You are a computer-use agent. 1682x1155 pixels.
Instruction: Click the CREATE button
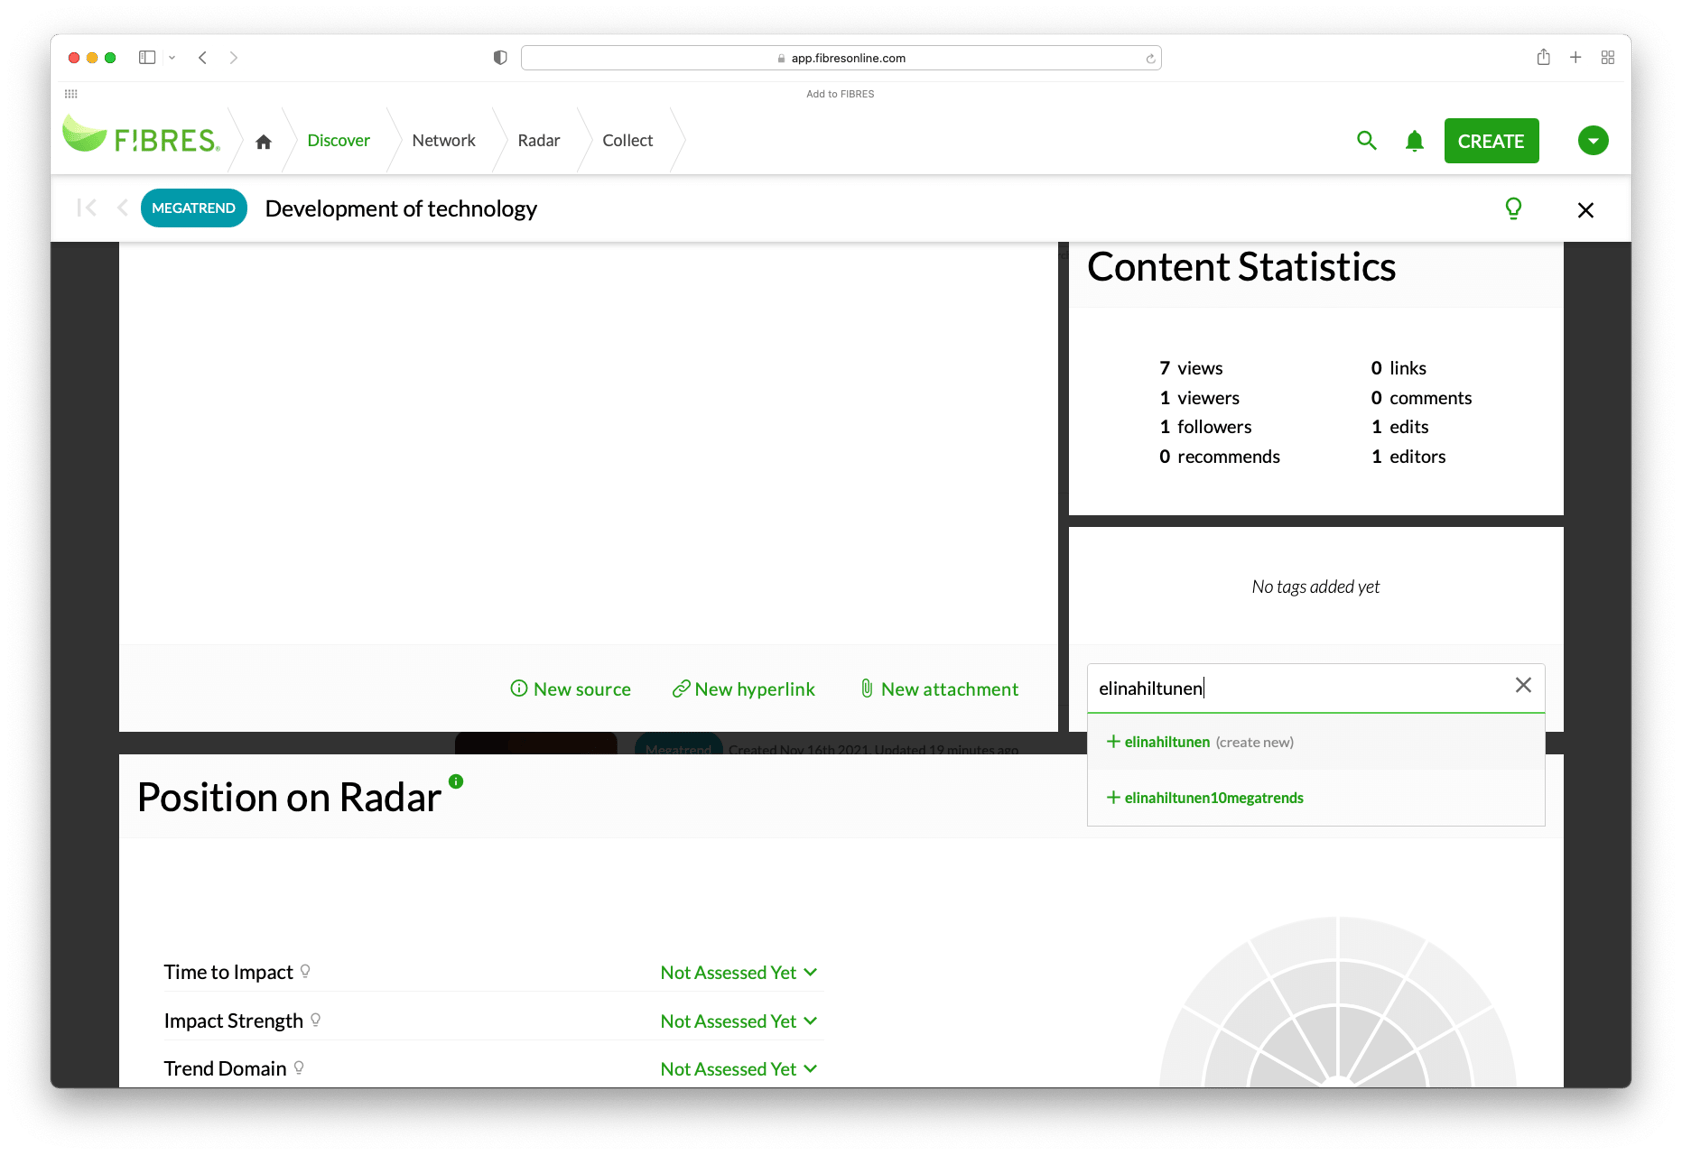(1491, 141)
